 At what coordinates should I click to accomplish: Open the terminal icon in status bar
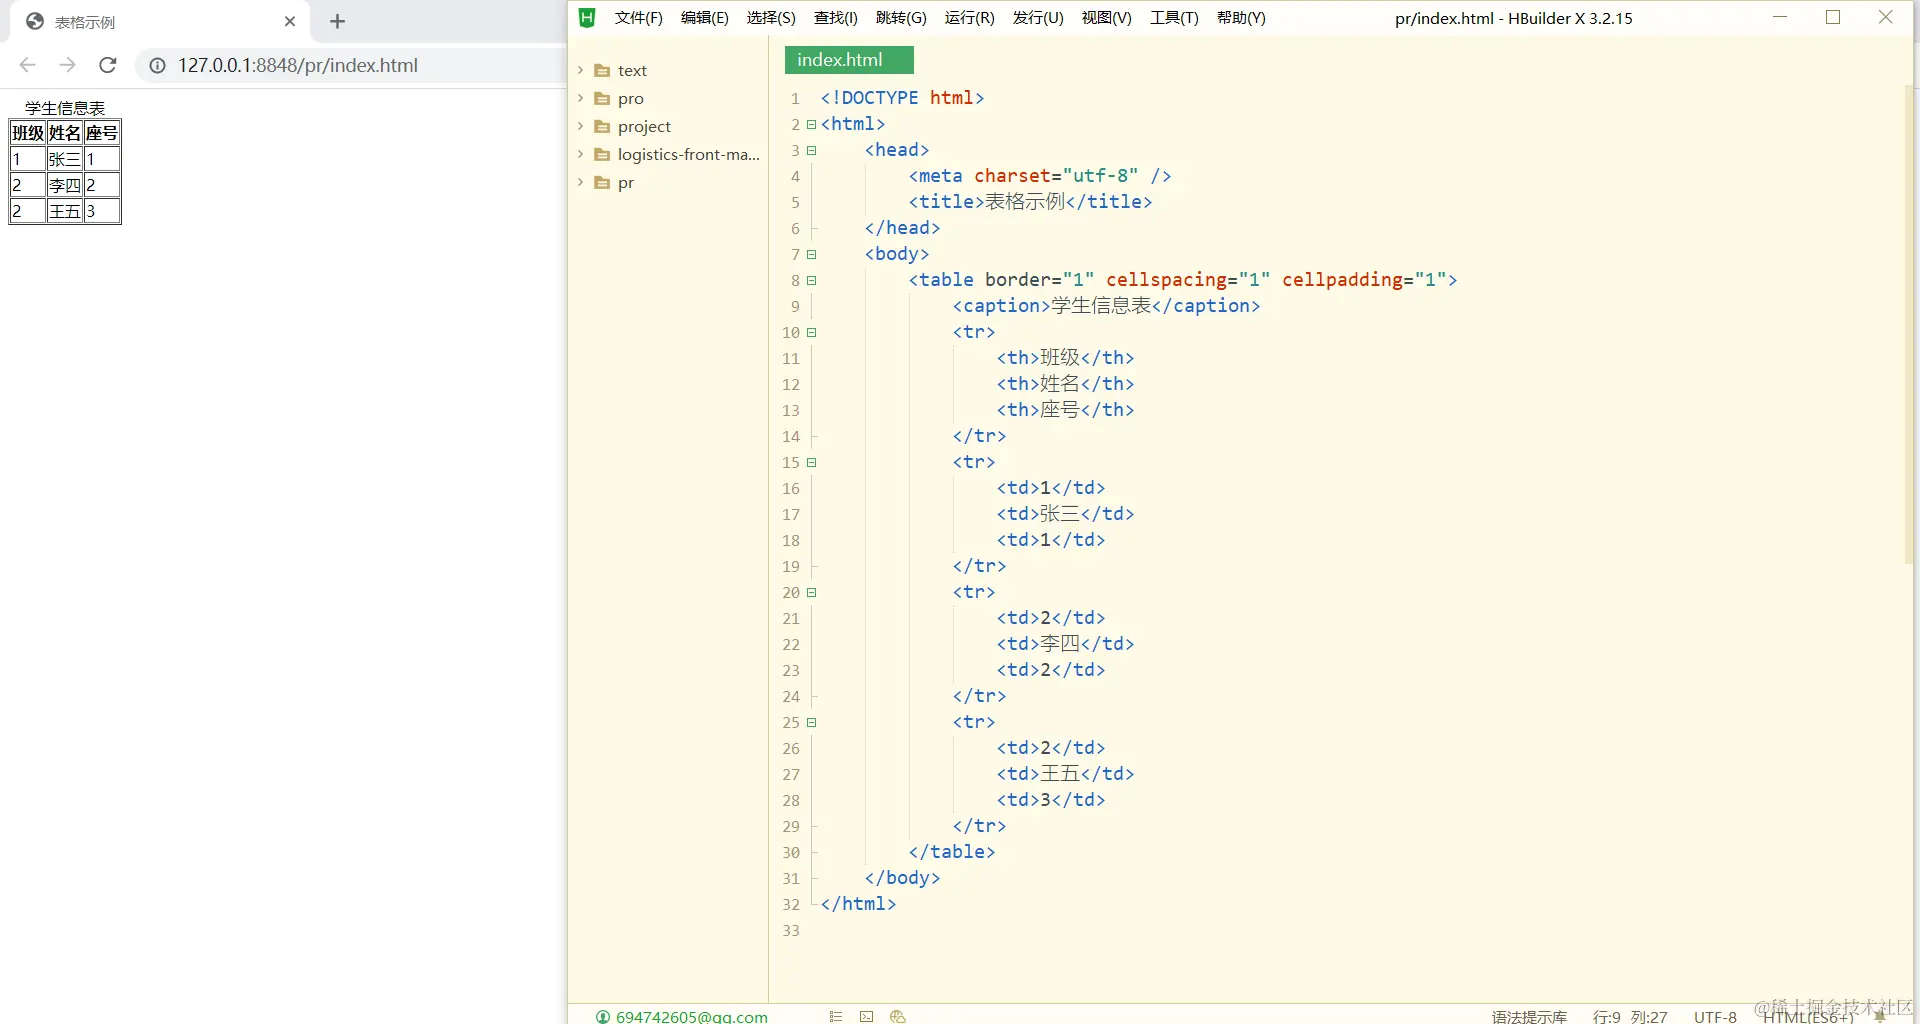[866, 1016]
